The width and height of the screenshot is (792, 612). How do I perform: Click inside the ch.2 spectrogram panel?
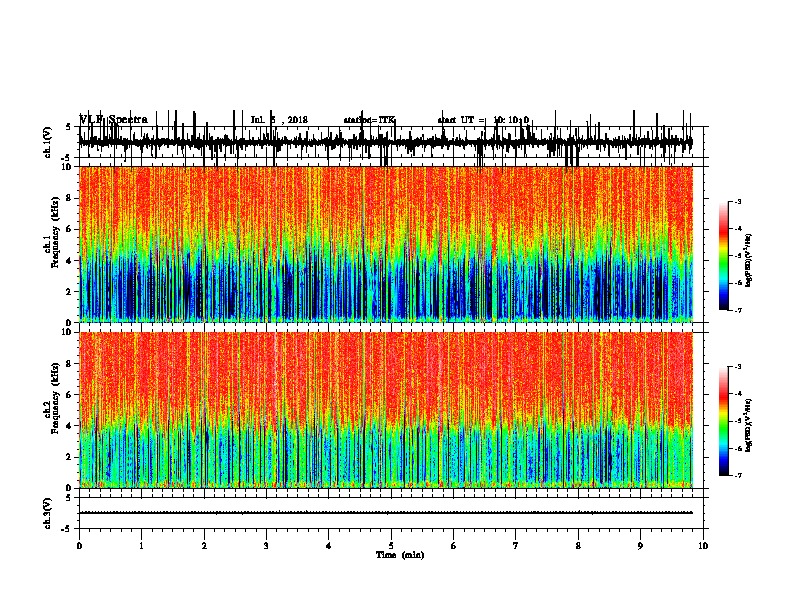coord(386,410)
